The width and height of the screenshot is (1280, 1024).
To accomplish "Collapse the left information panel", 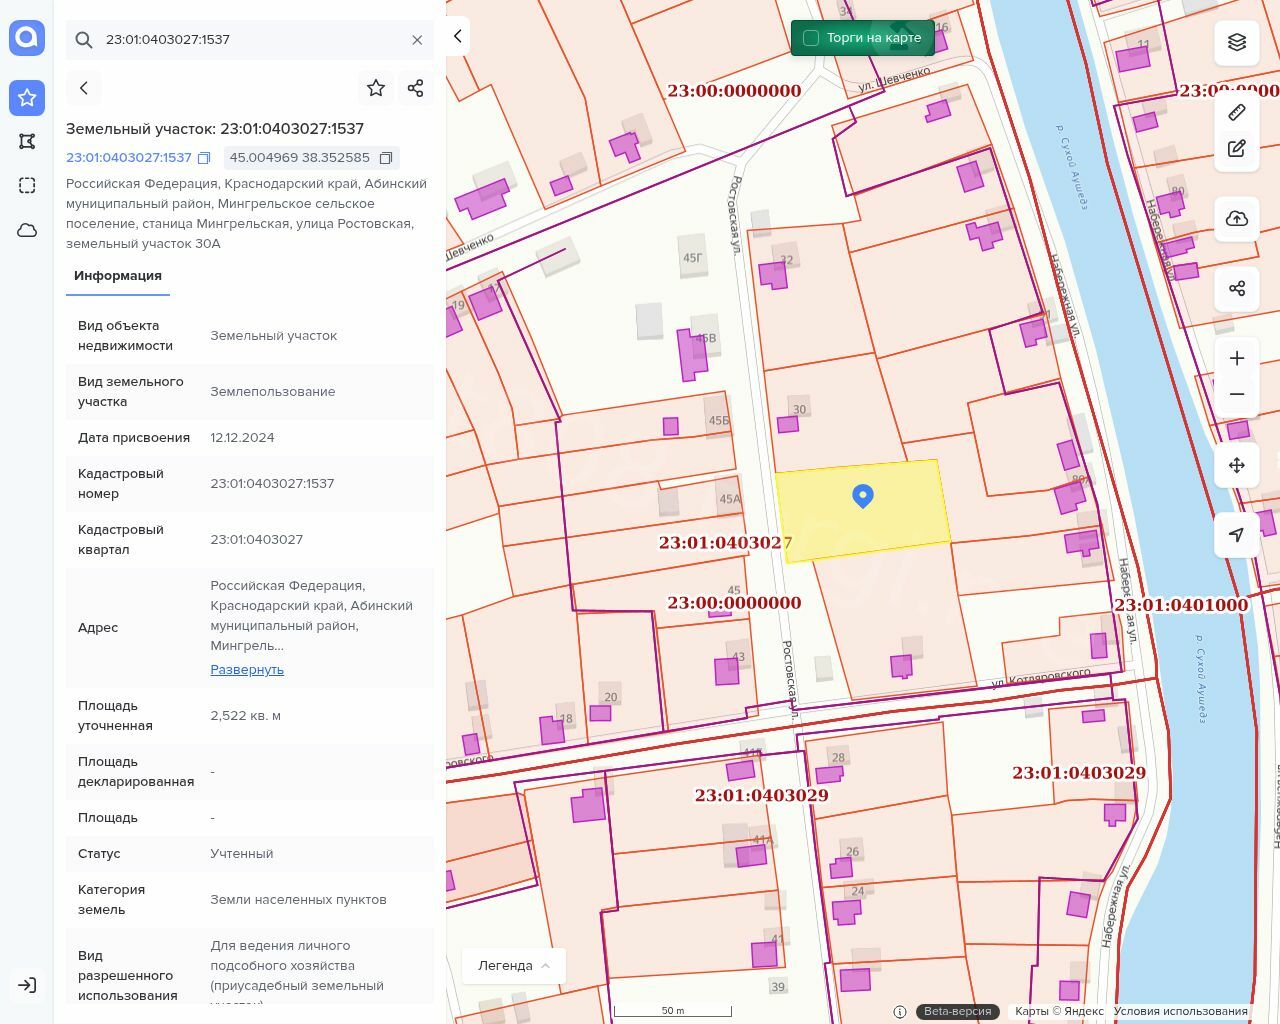I will click(x=458, y=36).
